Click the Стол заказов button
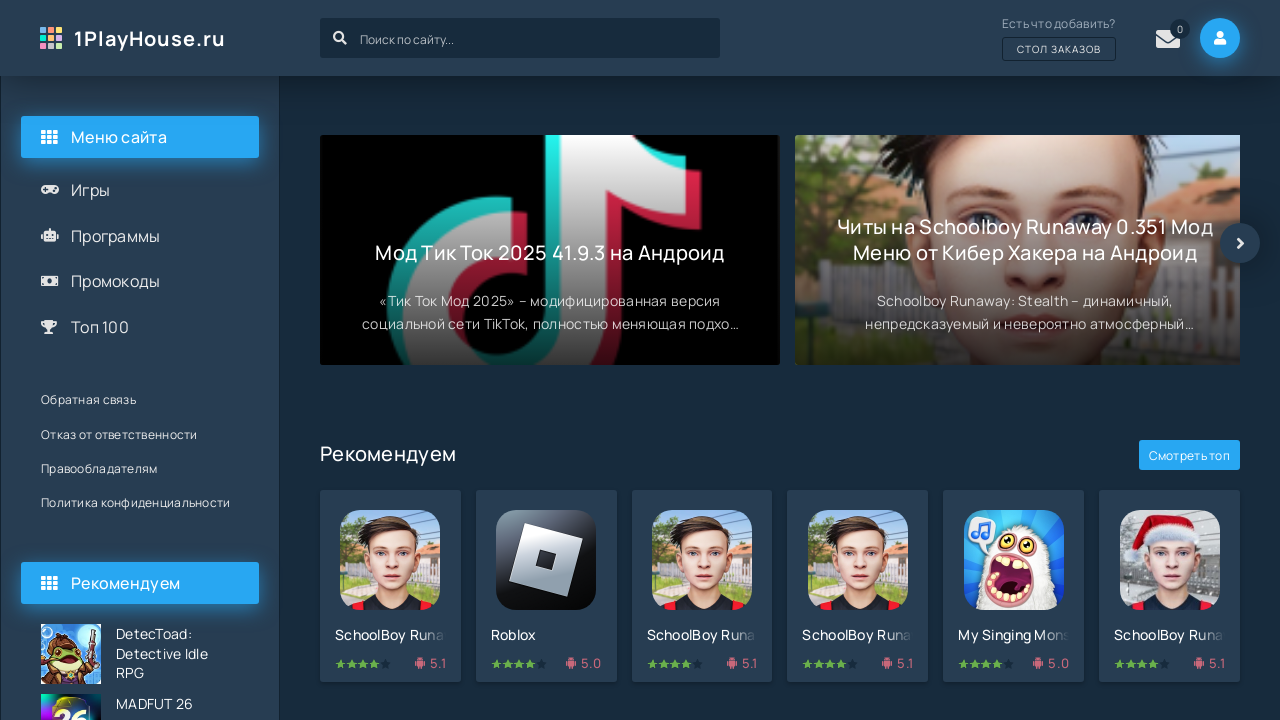Viewport: 1280px width, 720px height. [1058, 49]
